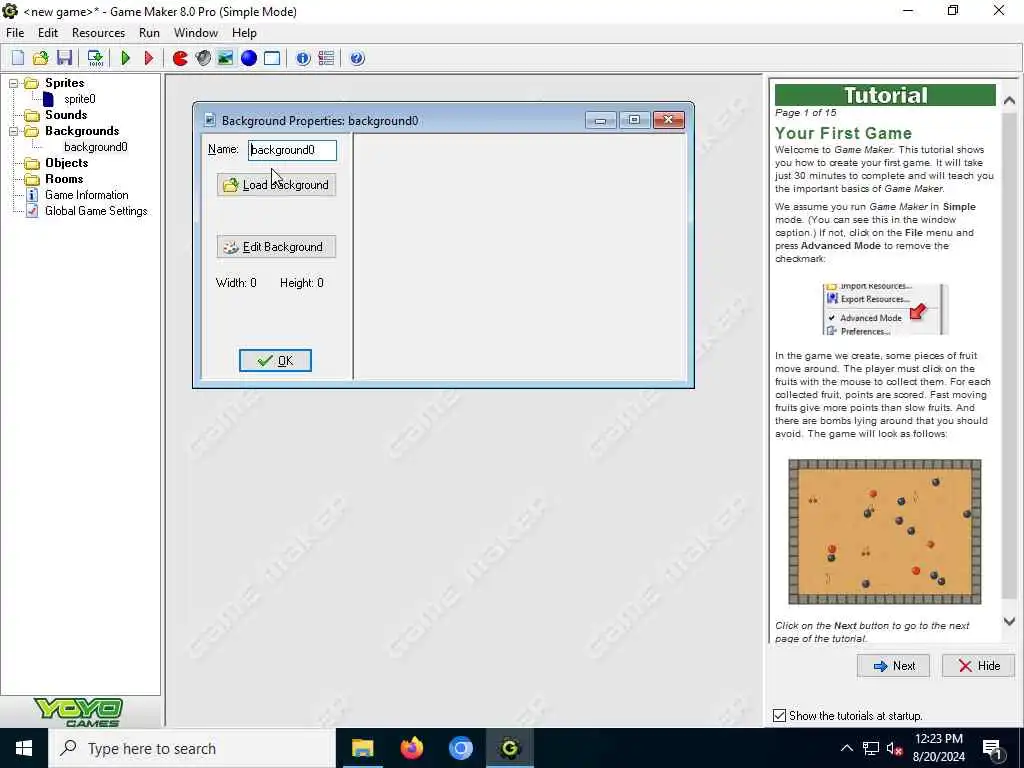The width and height of the screenshot is (1024, 768).
Task: Create a sound with the speaker icon
Action: coord(203,58)
